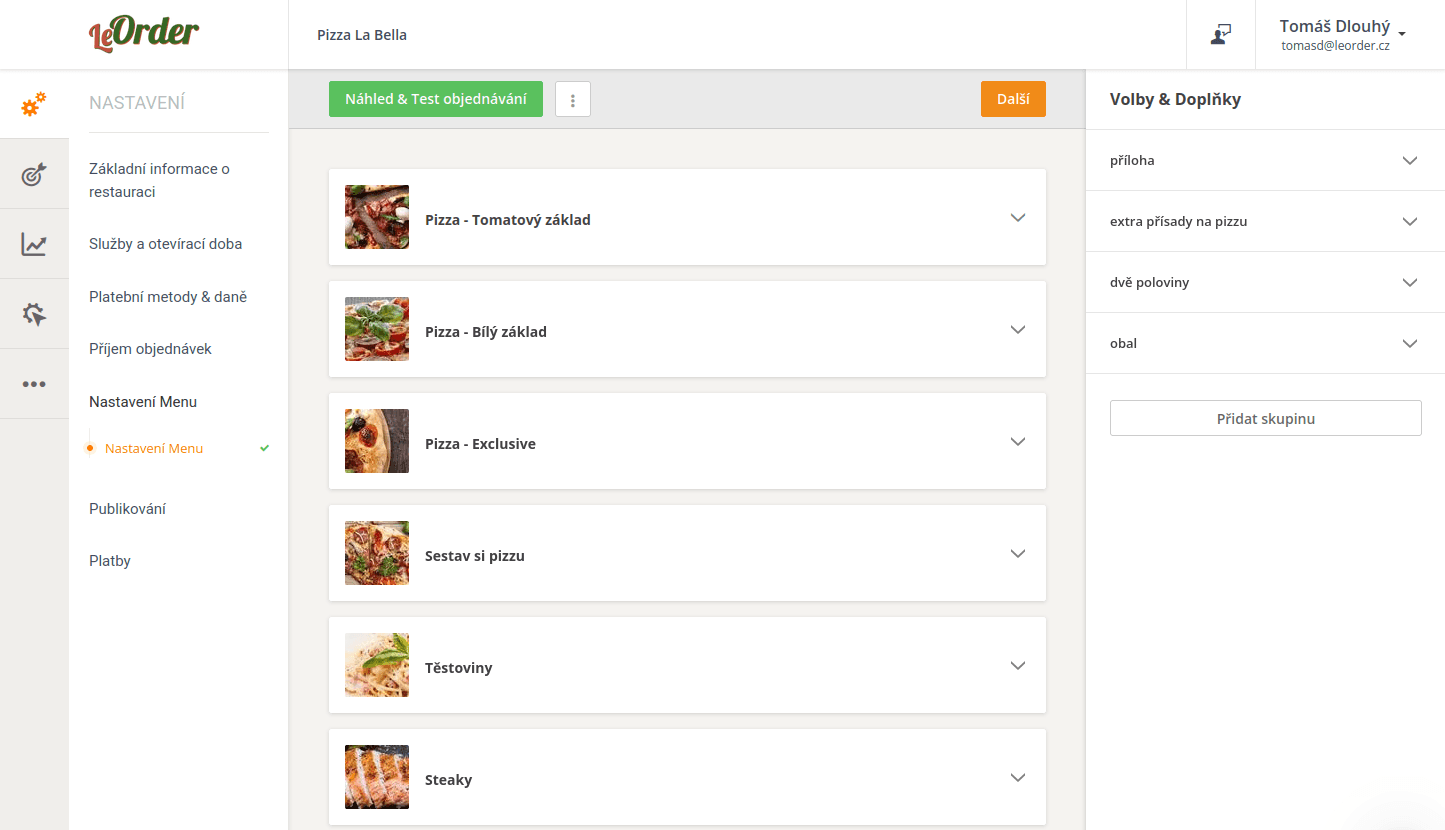Image resolution: width=1445 pixels, height=830 pixels.
Task: Click the Náhled & Test objednávání button
Action: click(435, 99)
